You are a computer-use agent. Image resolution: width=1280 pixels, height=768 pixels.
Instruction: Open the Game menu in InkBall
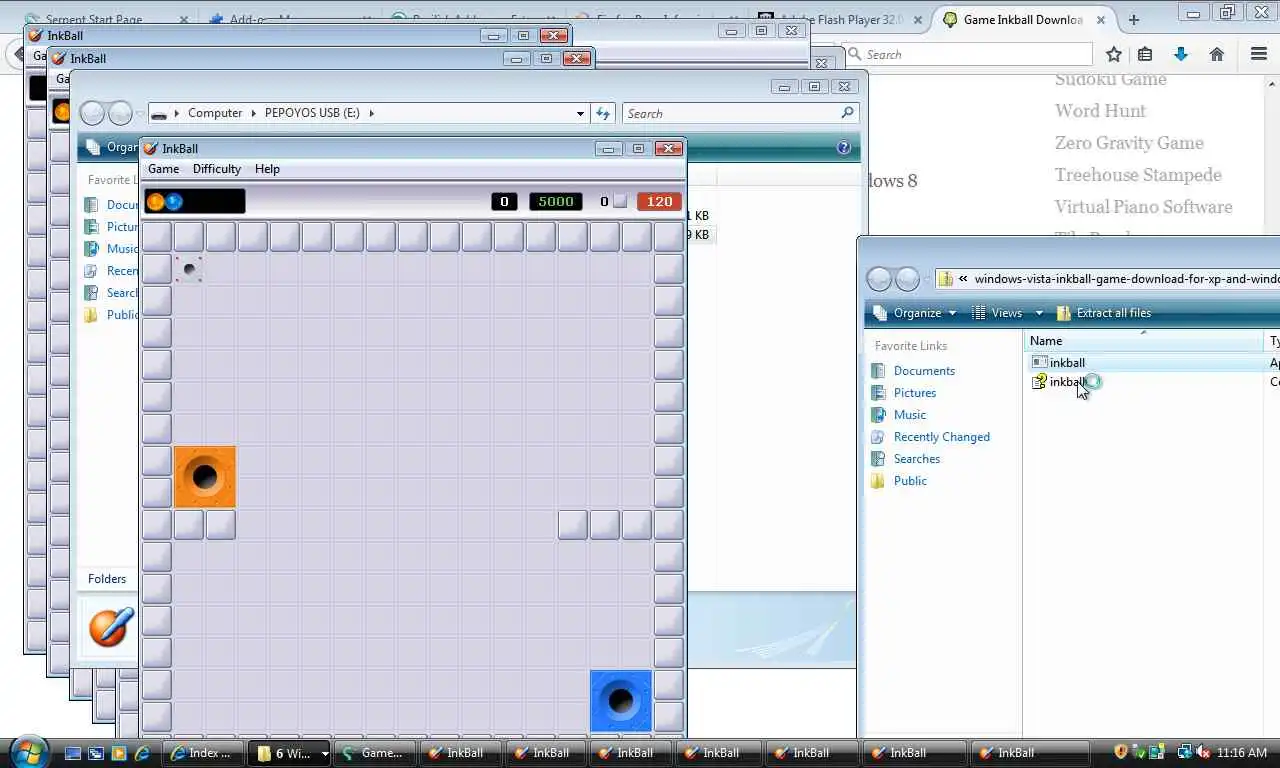[x=163, y=169]
